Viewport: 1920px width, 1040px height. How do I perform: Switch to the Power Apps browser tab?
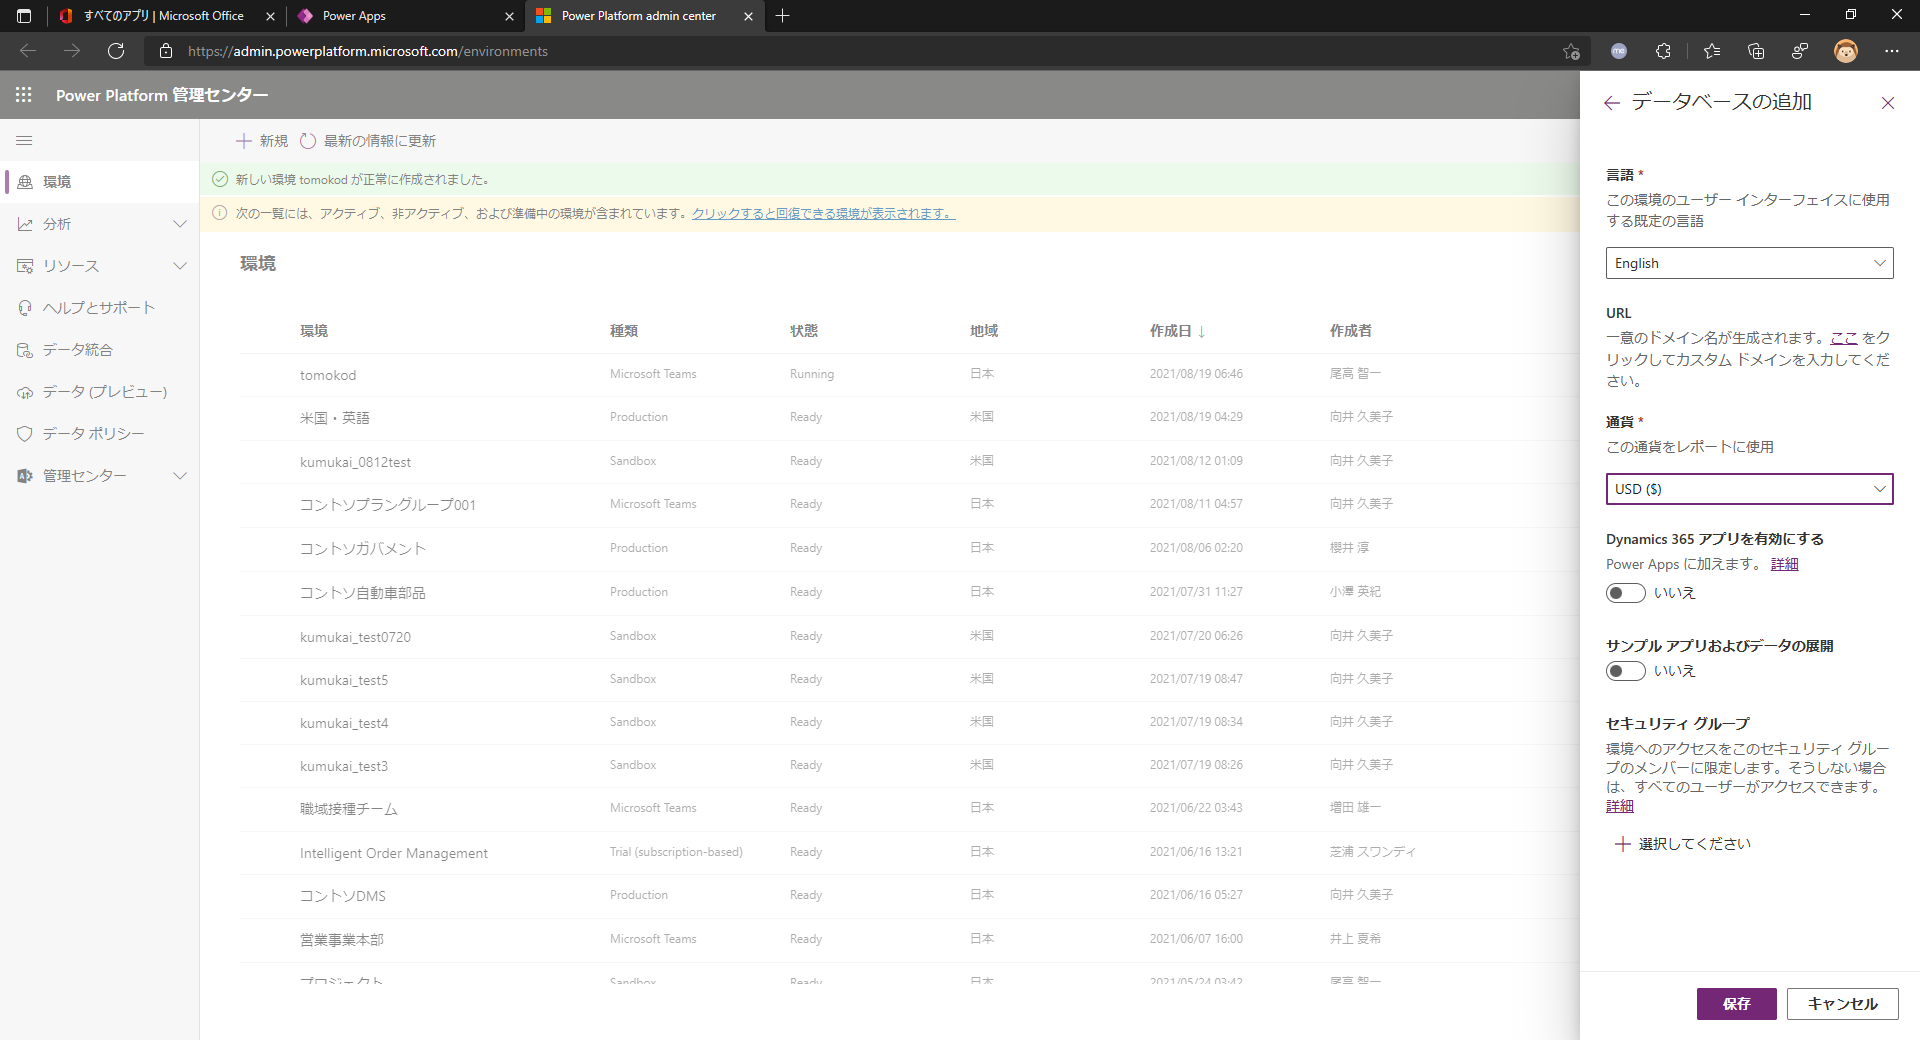click(404, 16)
